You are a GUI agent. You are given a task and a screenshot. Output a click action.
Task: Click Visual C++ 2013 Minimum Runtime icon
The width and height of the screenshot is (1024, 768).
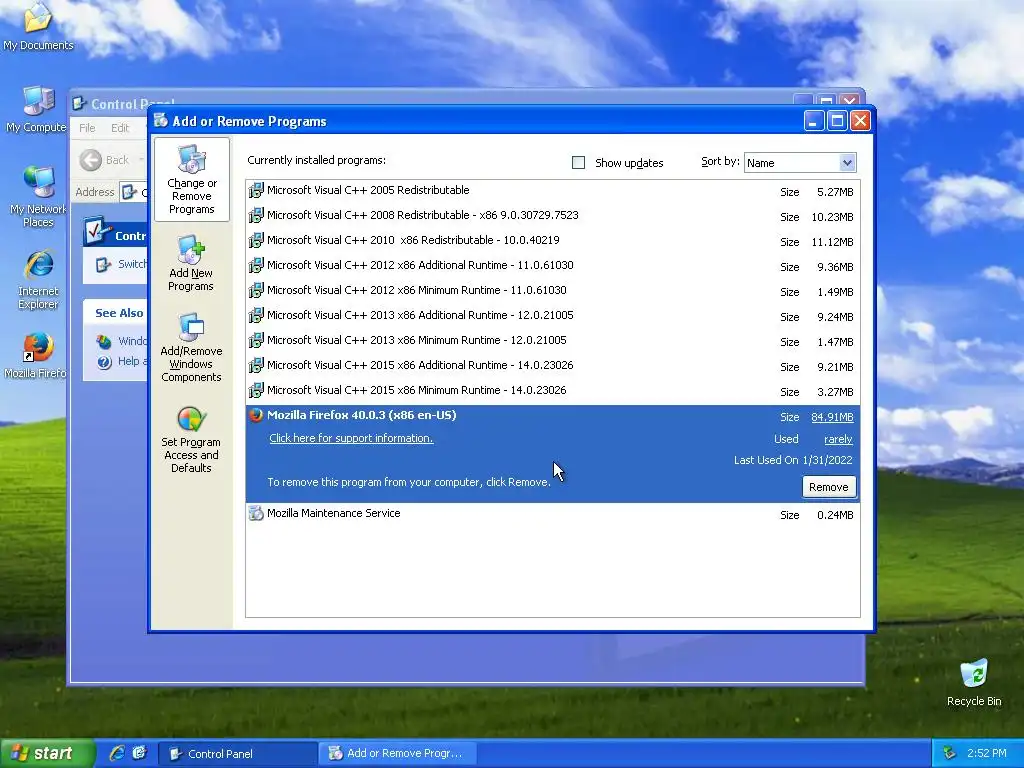[256, 341]
